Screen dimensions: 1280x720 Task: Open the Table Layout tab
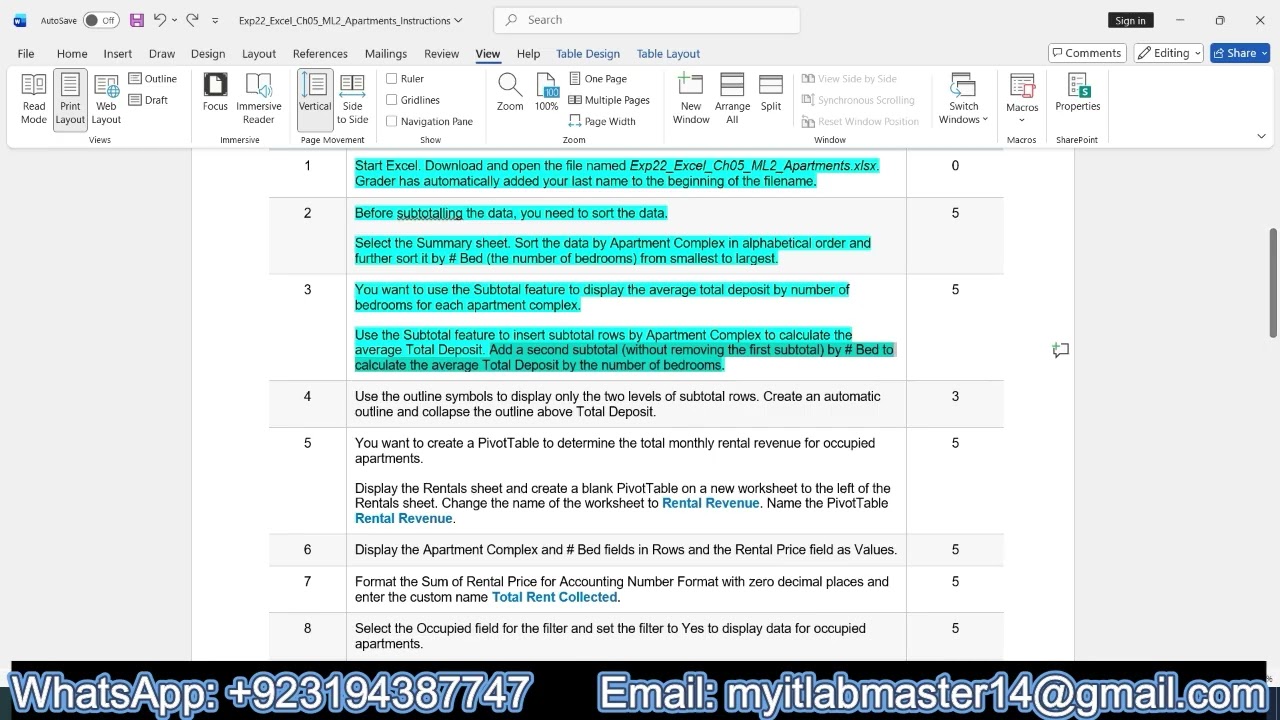click(668, 54)
